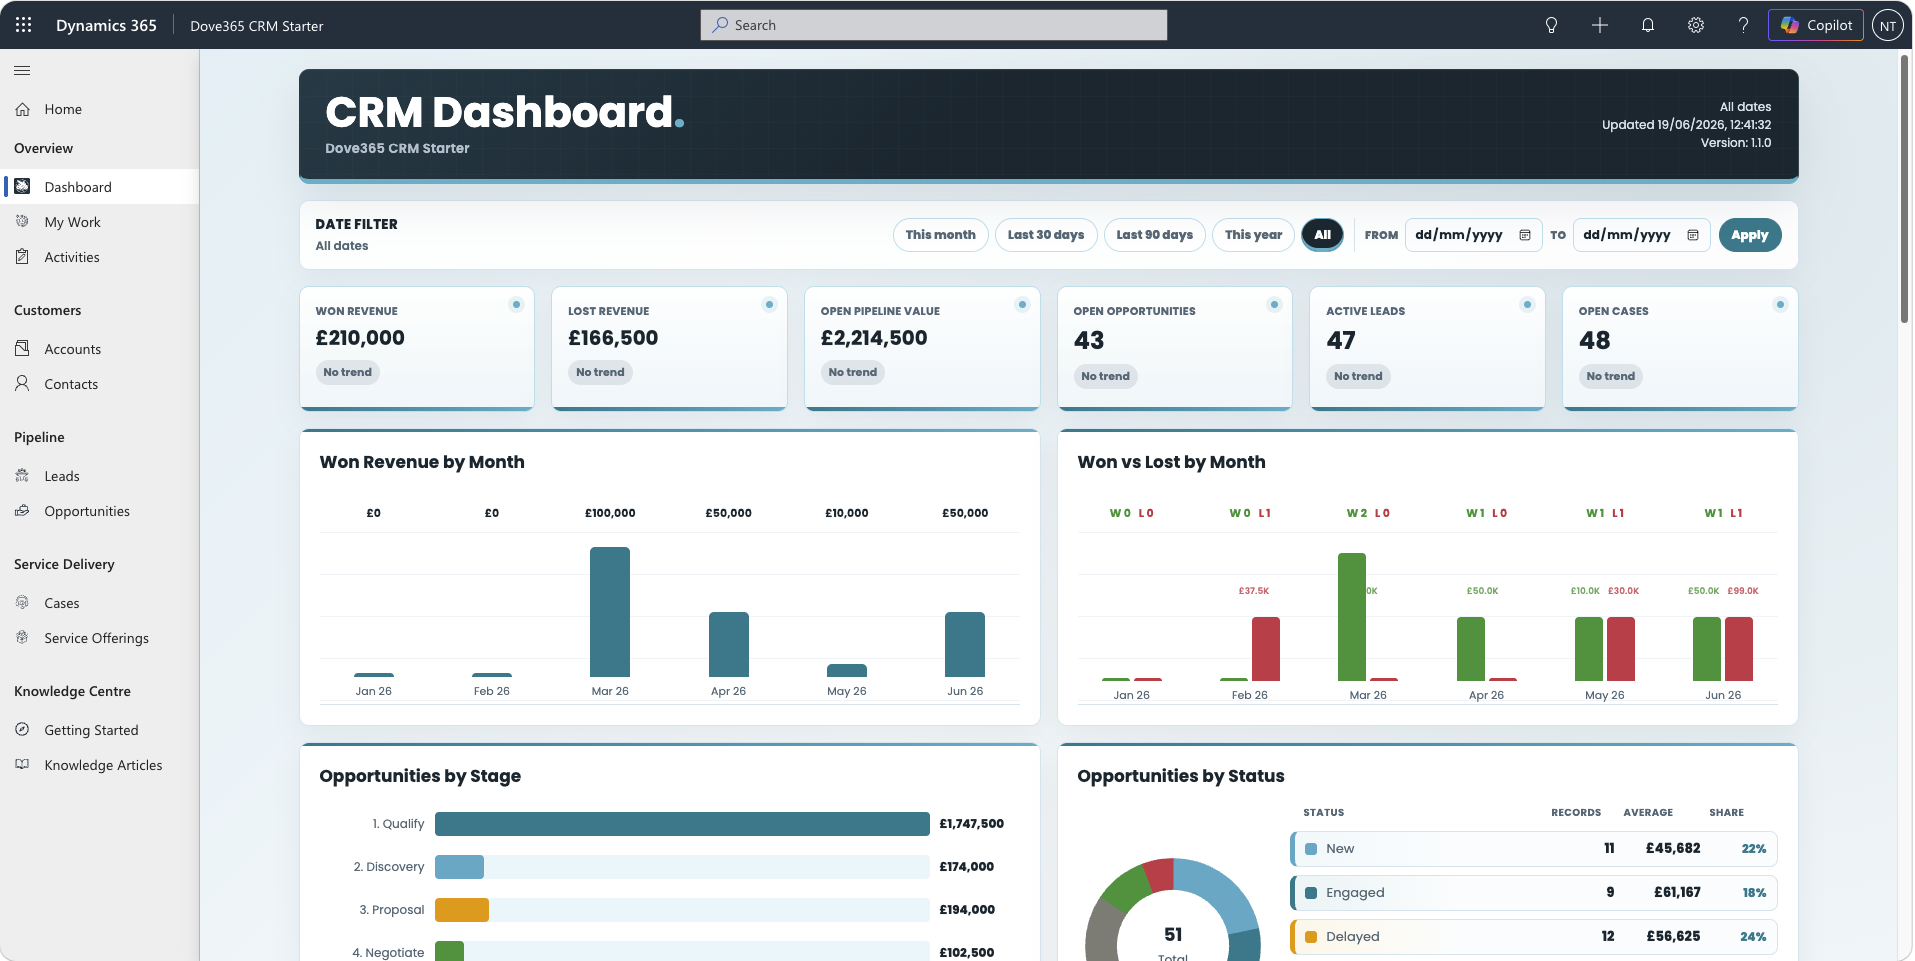Click the Leads icon in the sidebar

22,476
